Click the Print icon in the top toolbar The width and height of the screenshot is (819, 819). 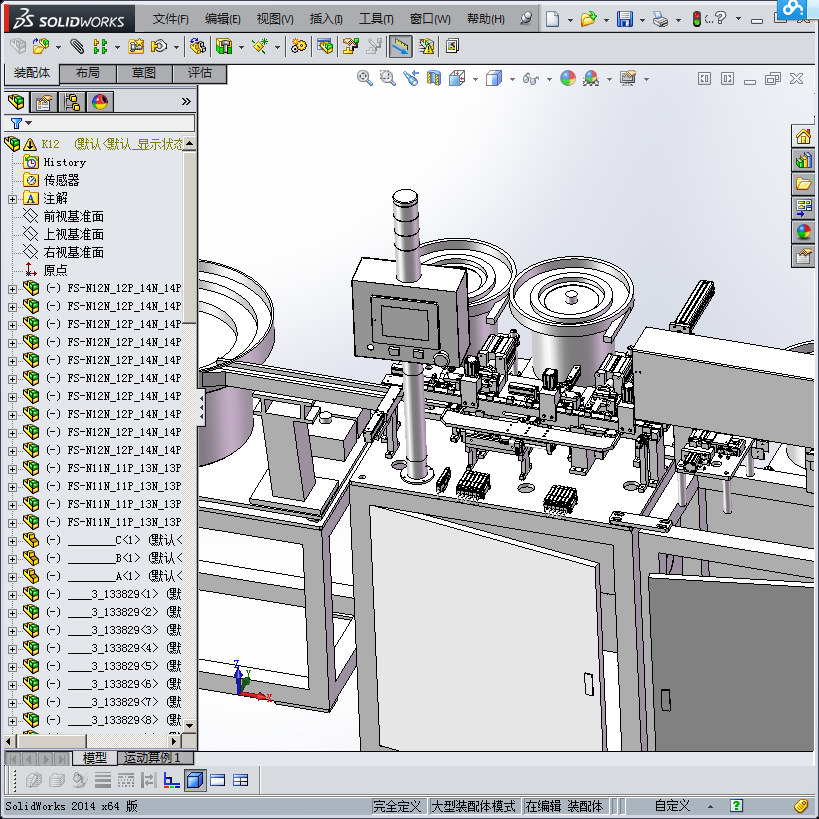(659, 19)
